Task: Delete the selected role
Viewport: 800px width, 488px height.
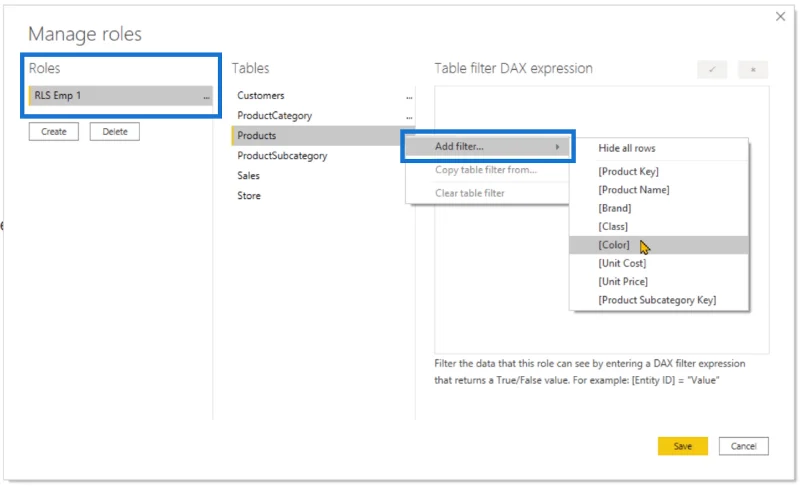Action: (115, 131)
